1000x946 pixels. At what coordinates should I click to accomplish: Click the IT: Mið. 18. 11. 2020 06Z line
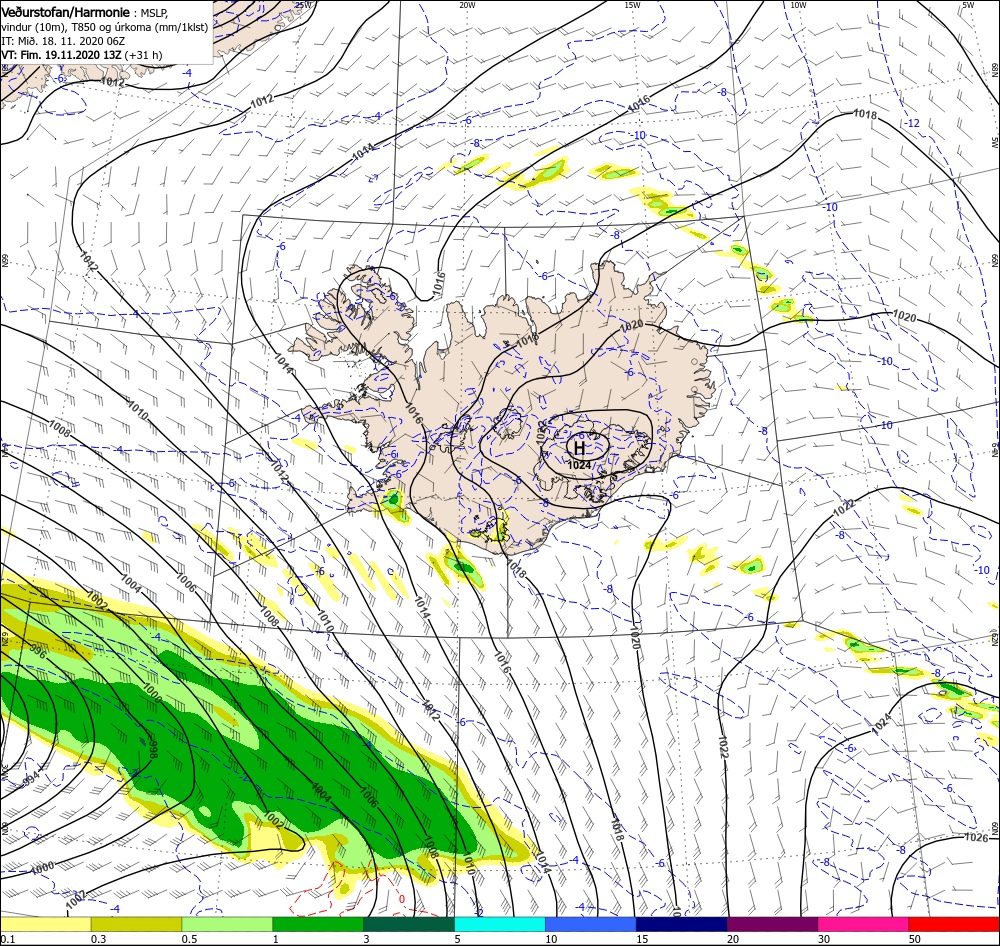pyautogui.click(x=63, y=41)
